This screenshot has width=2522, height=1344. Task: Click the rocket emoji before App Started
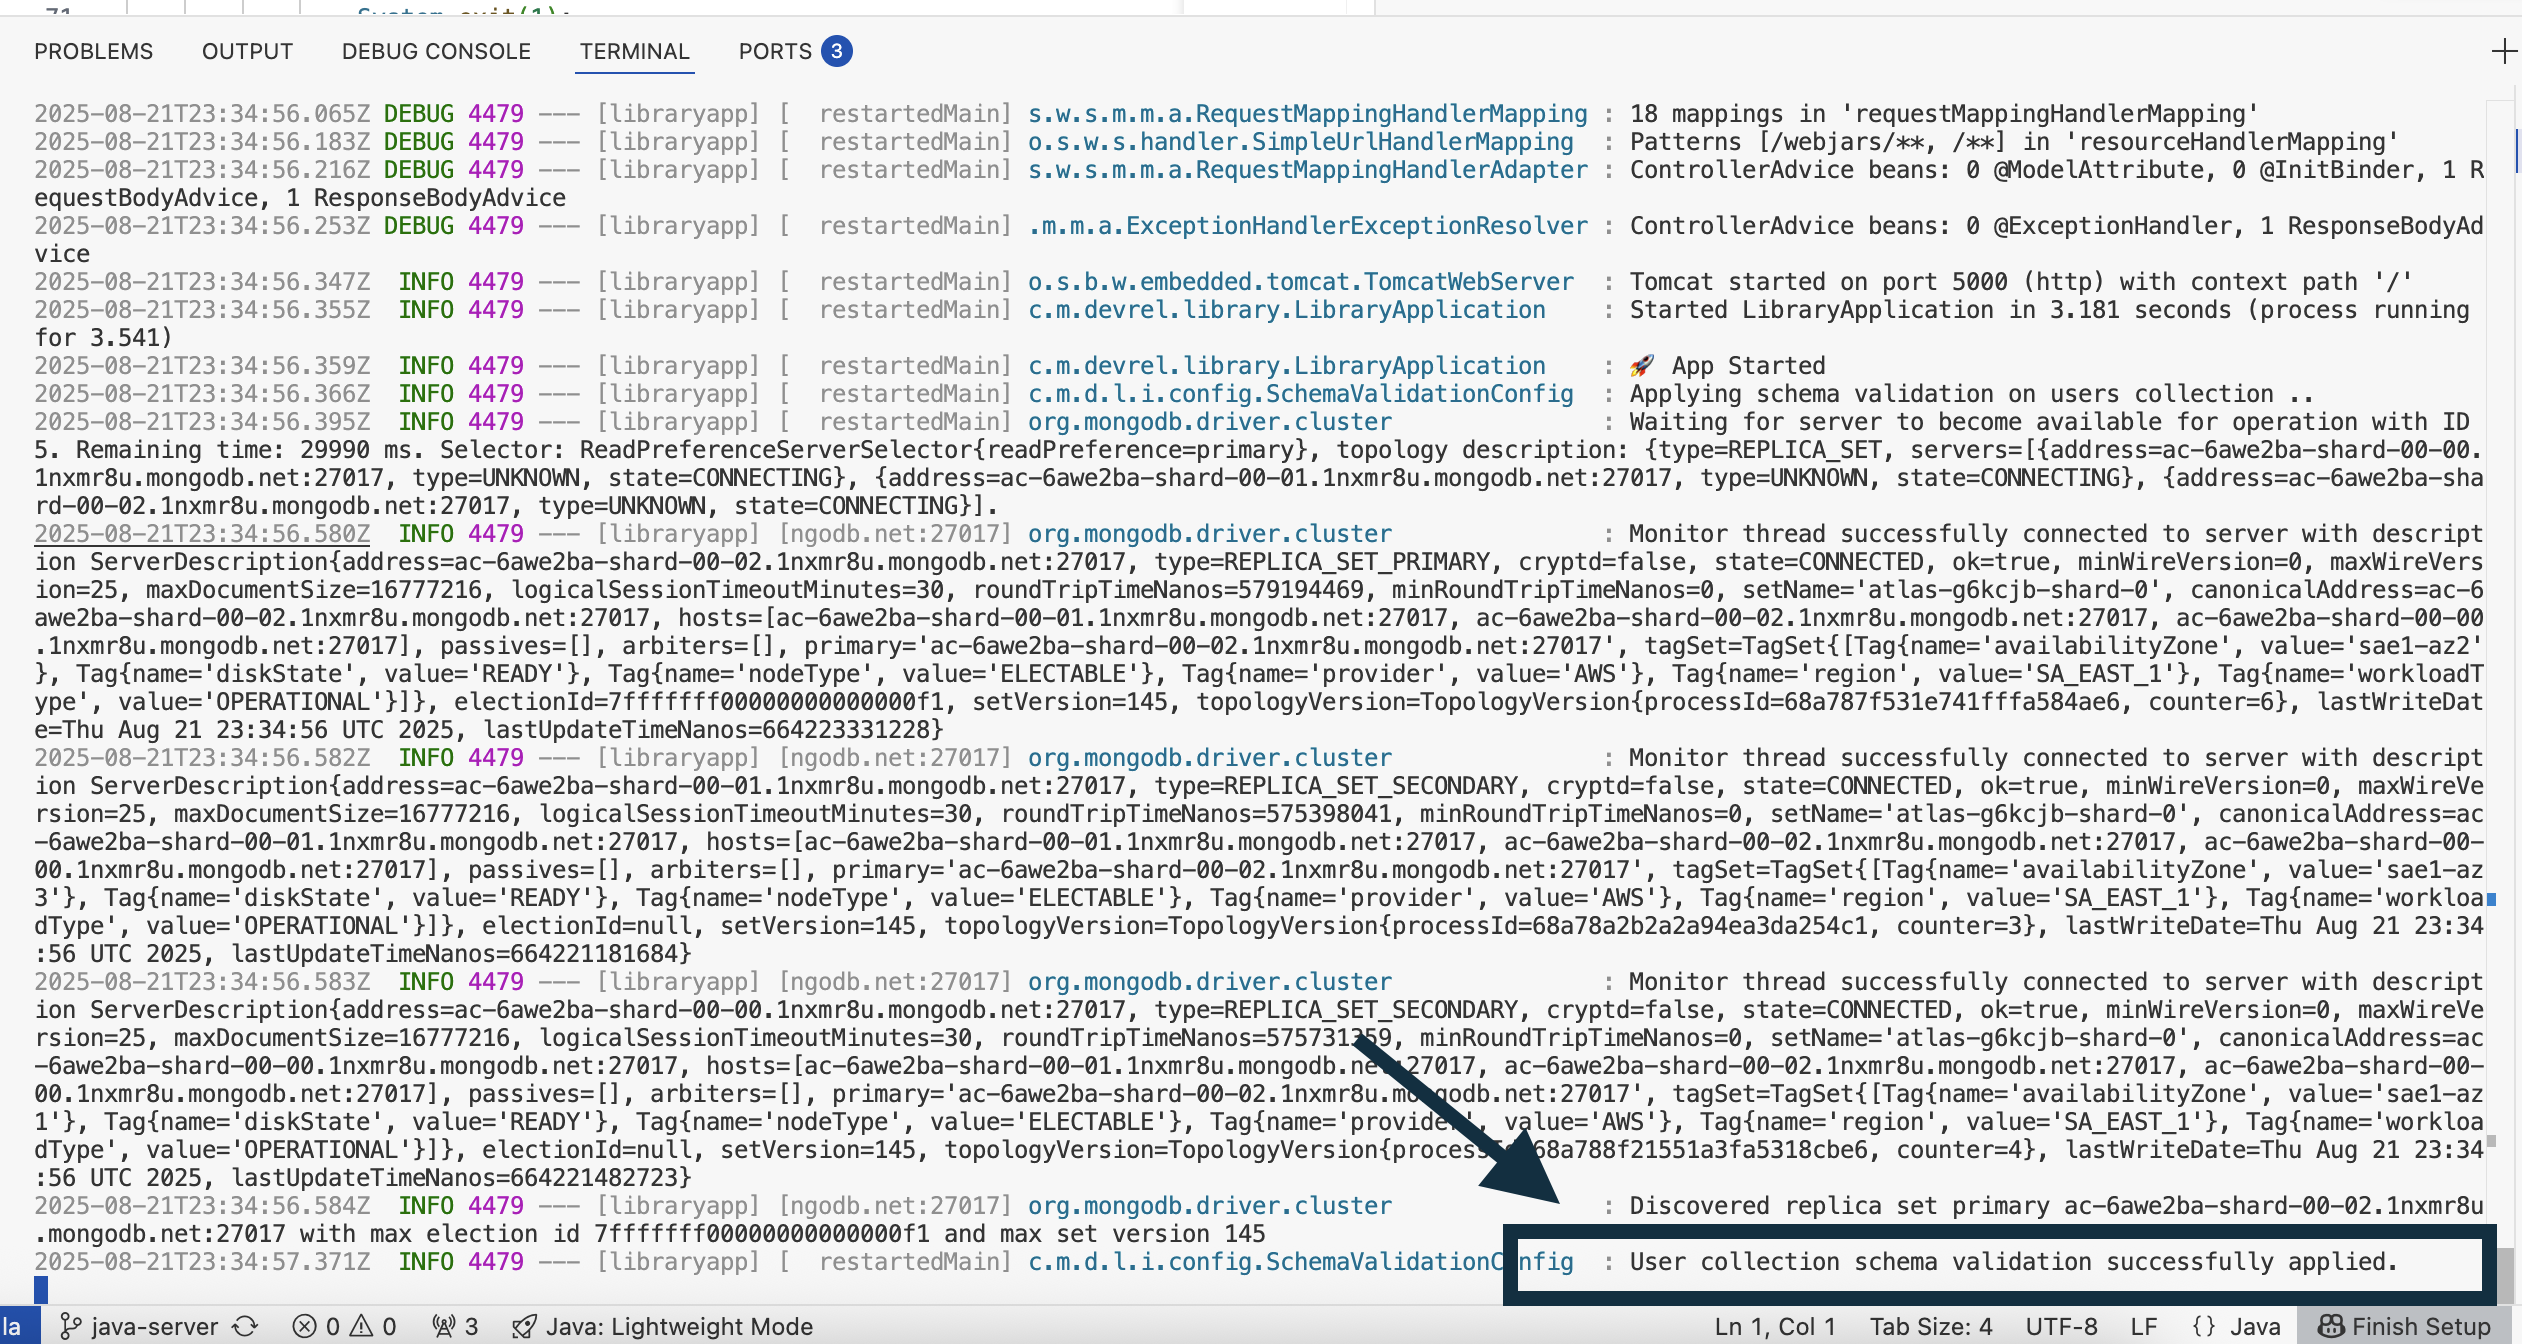click(x=1642, y=366)
